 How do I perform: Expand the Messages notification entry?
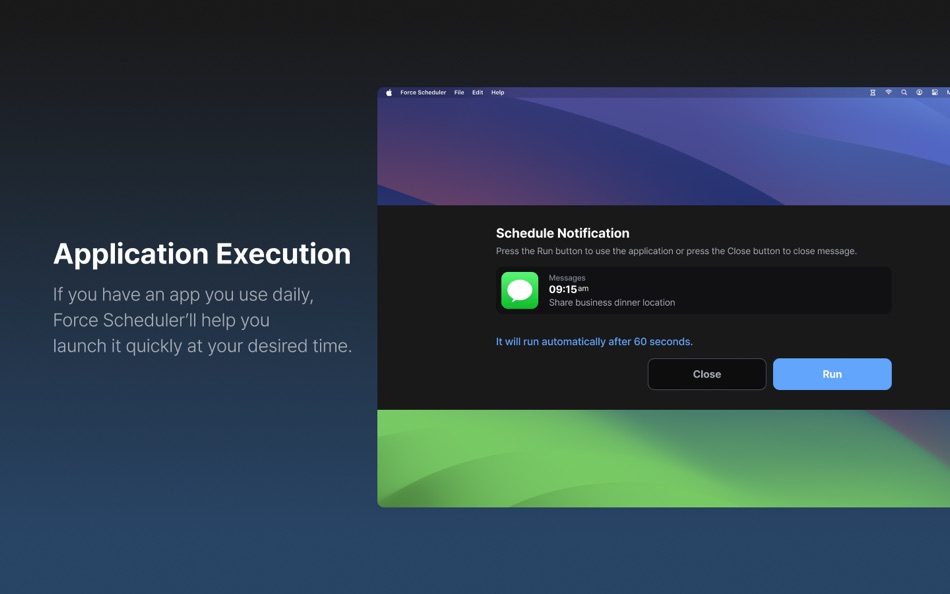(x=694, y=289)
